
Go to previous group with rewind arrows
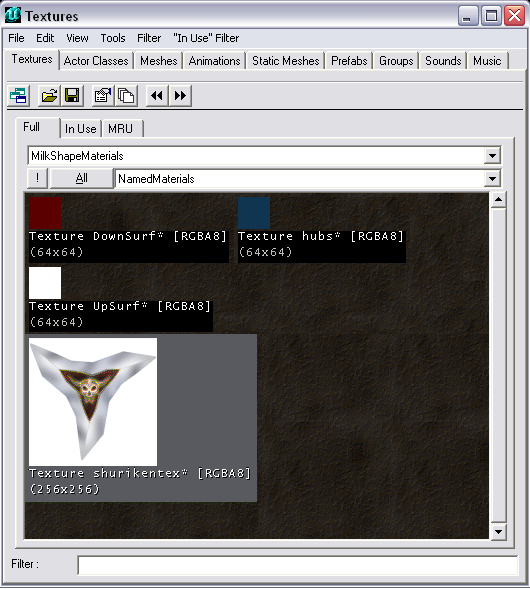[157, 95]
